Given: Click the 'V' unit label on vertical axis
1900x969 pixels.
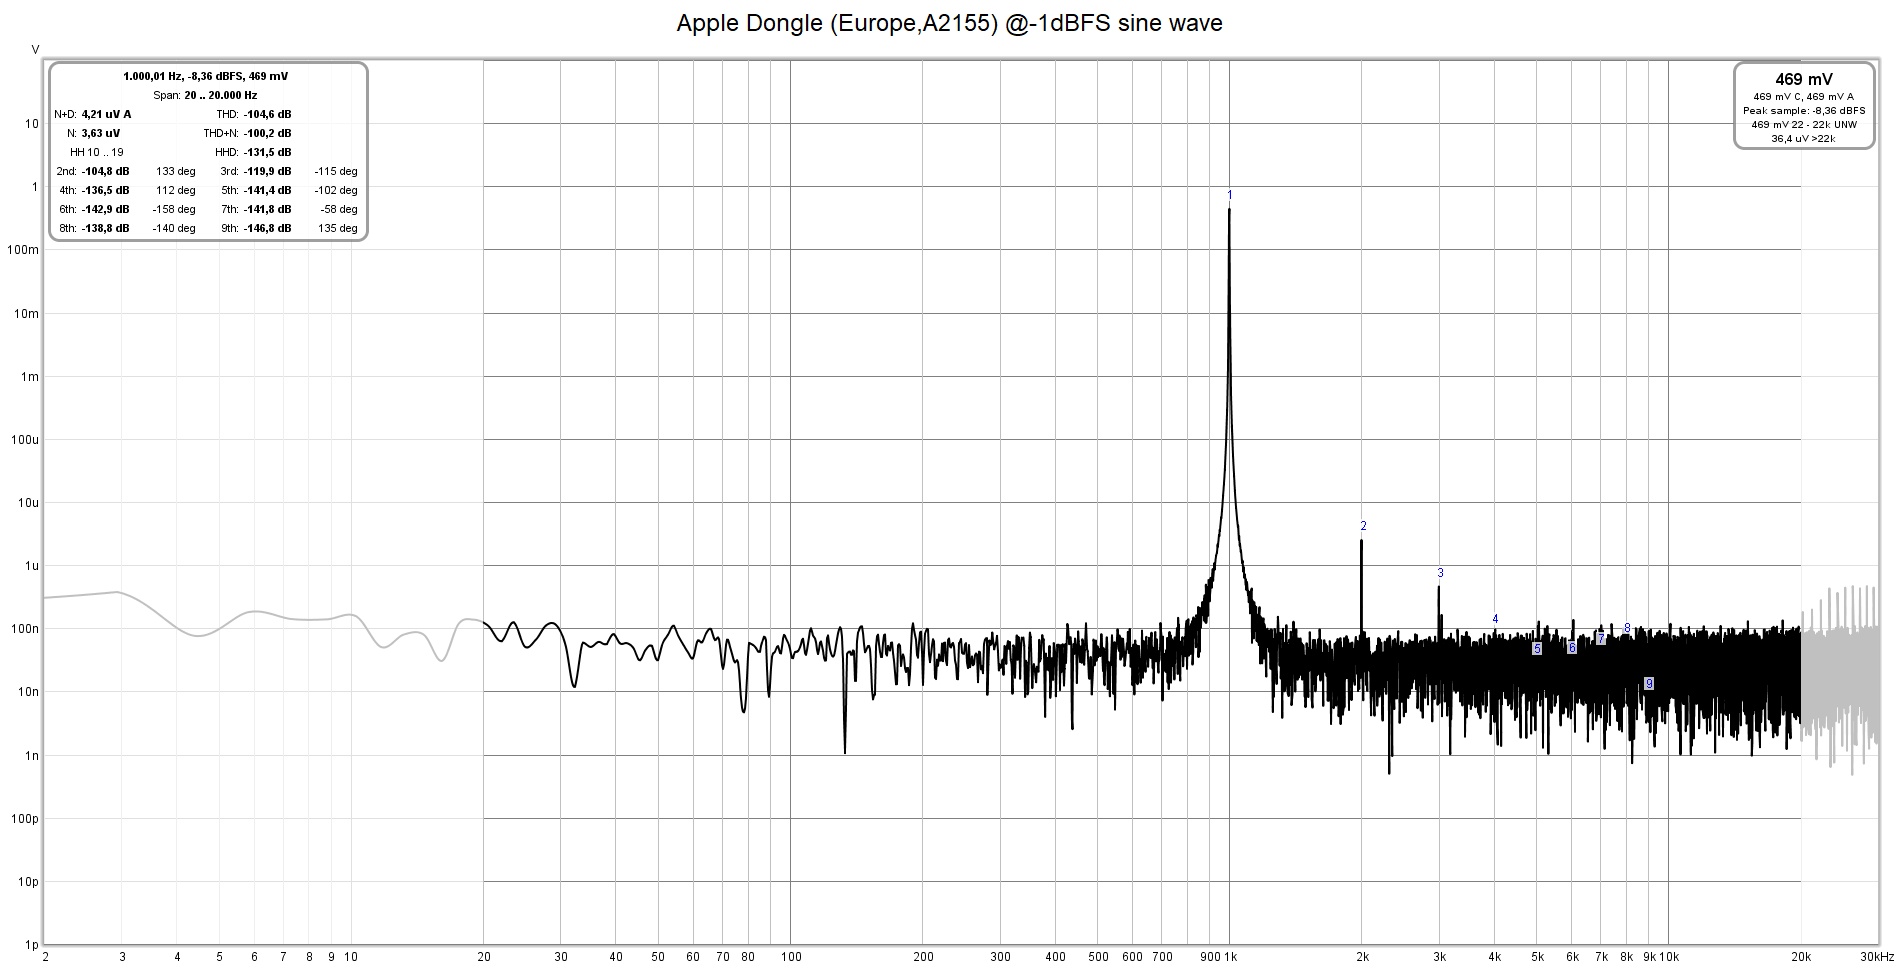Looking at the screenshot, I should click(x=36, y=50).
